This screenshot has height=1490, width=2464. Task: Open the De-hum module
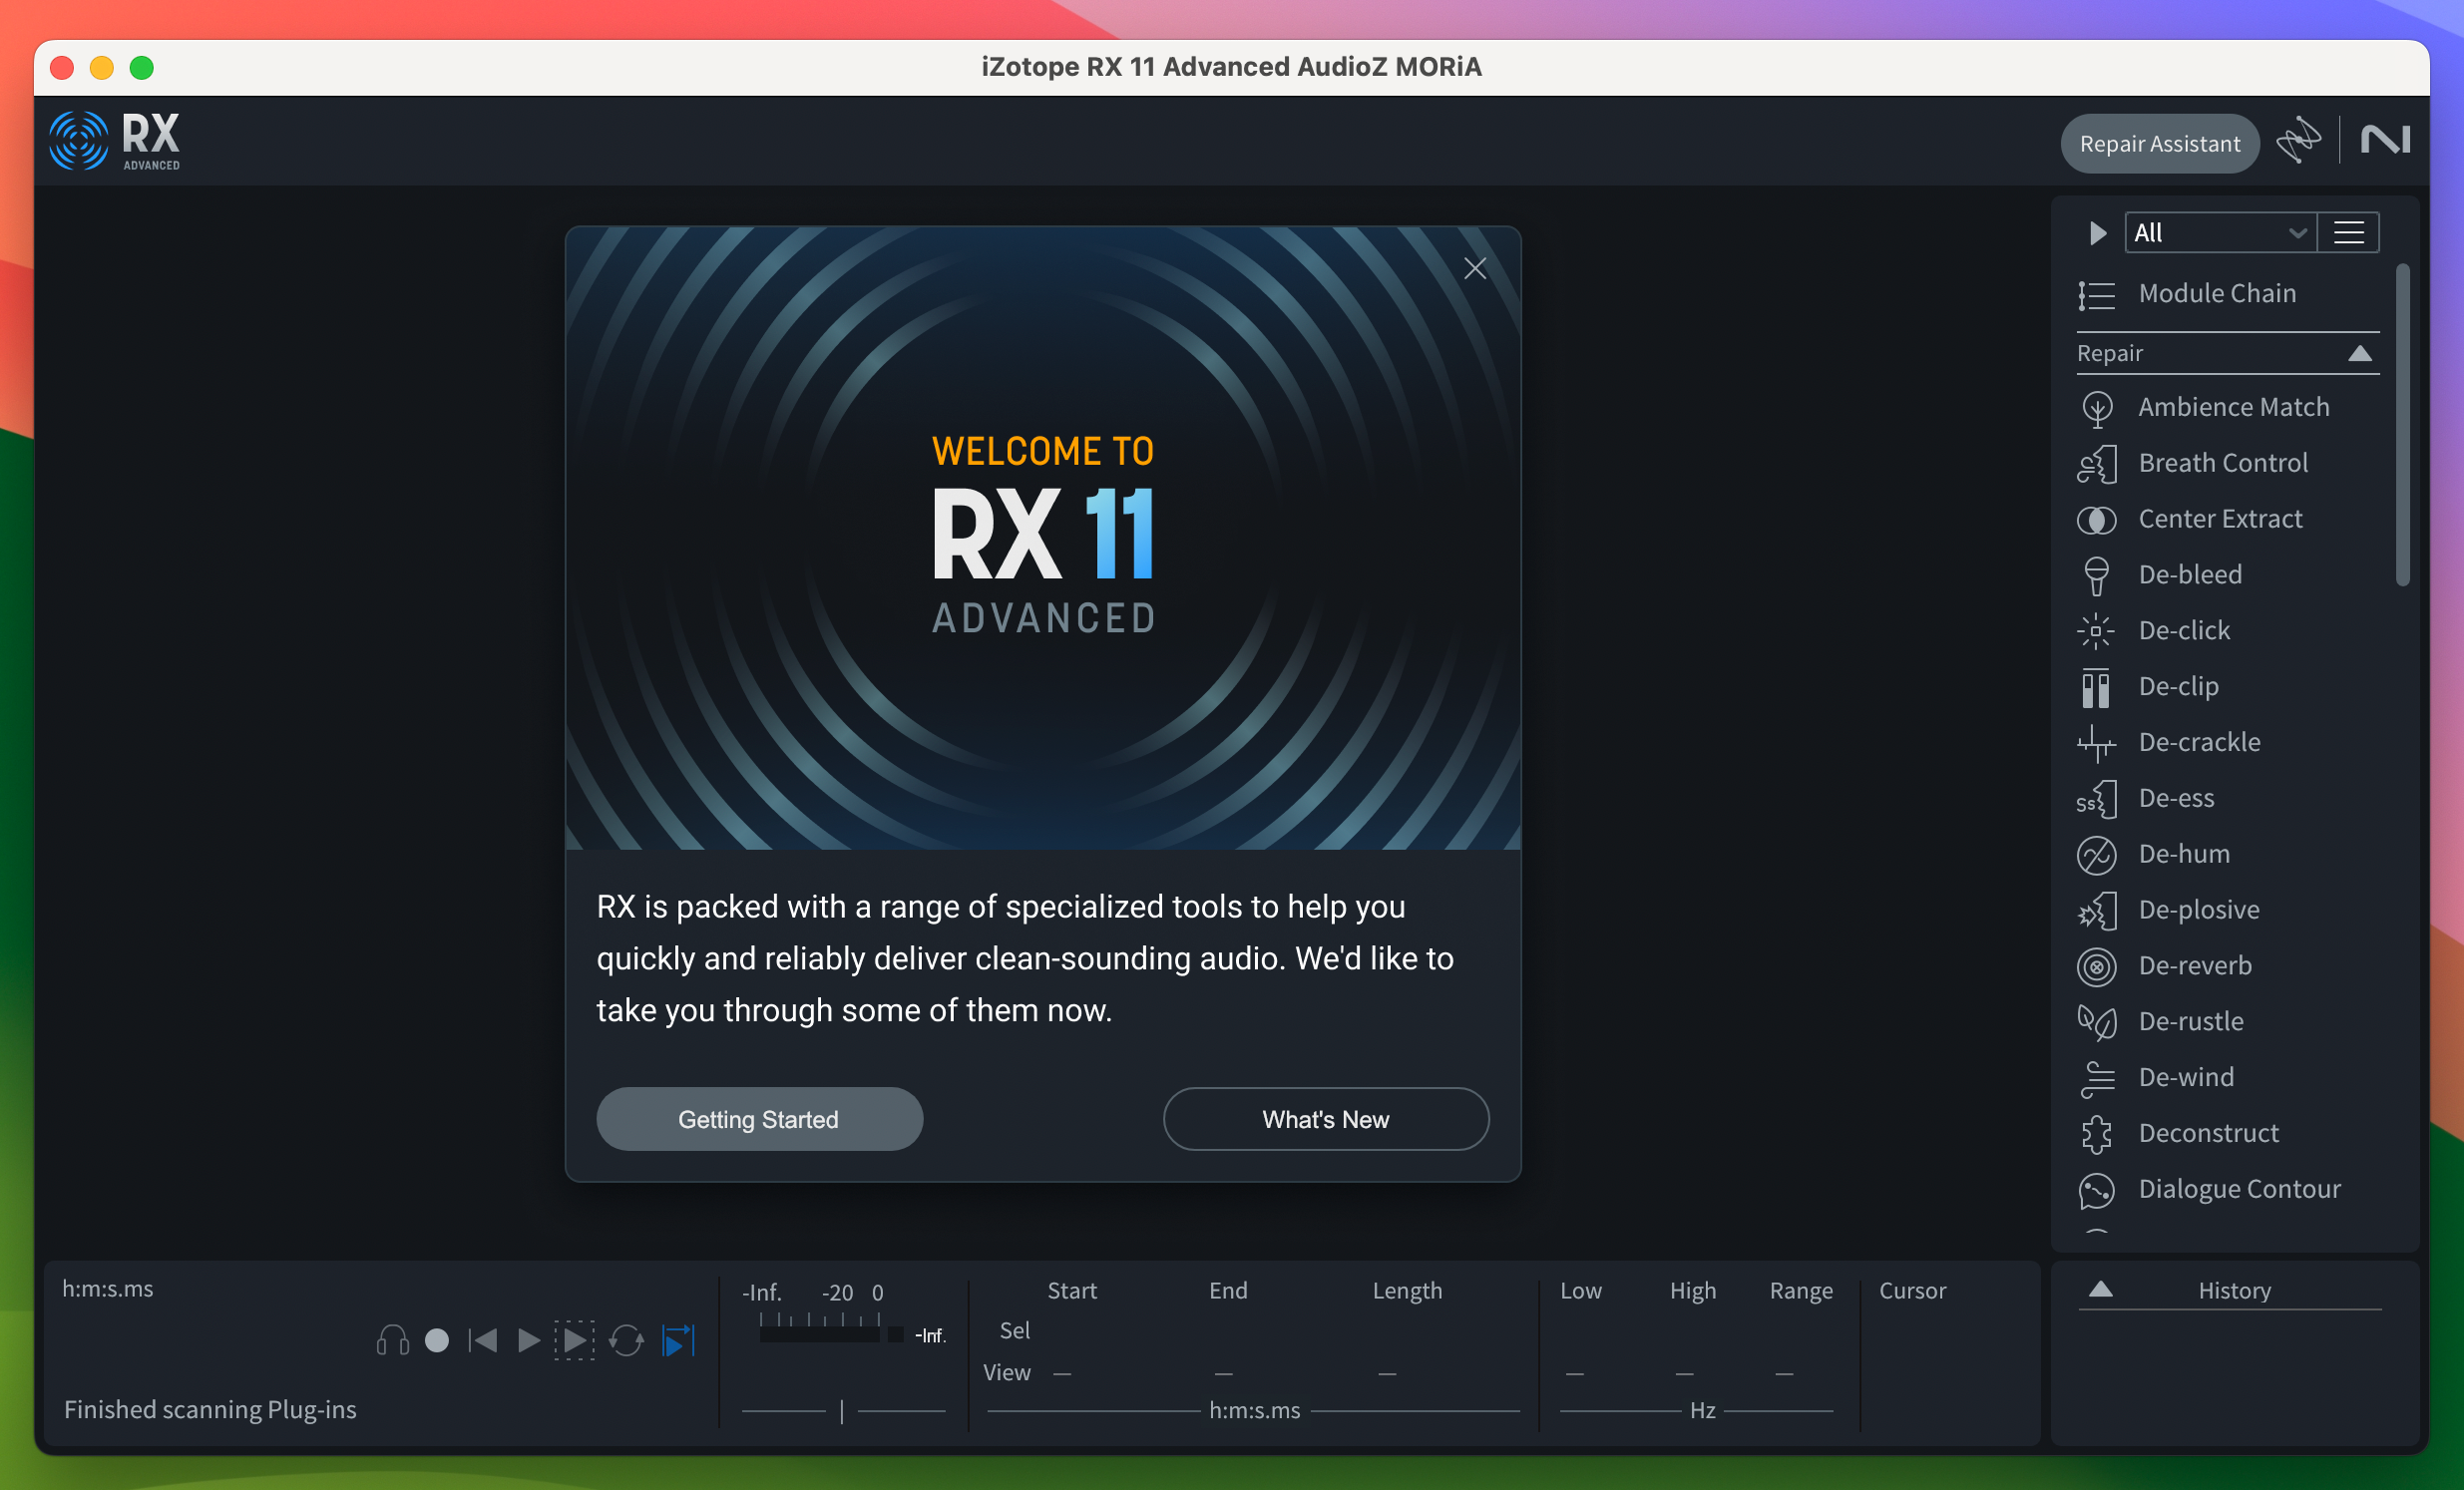coord(2154,854)
